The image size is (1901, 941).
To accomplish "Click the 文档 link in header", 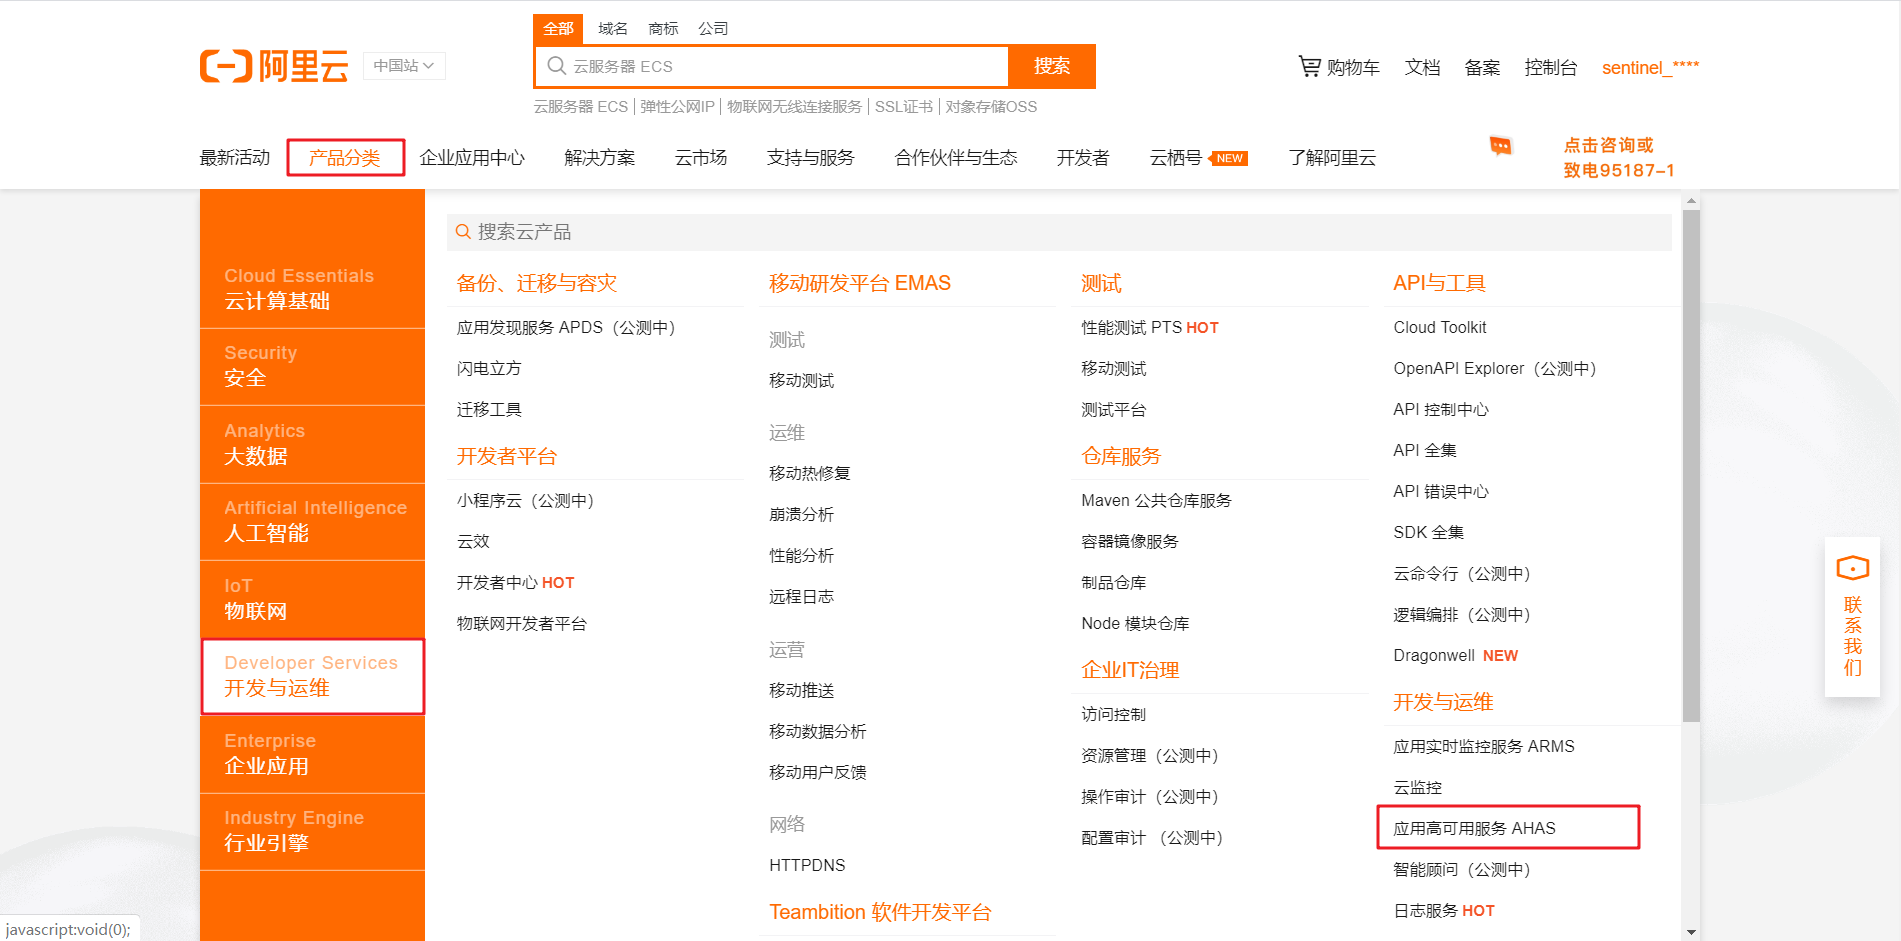I will coord(1422,67).
